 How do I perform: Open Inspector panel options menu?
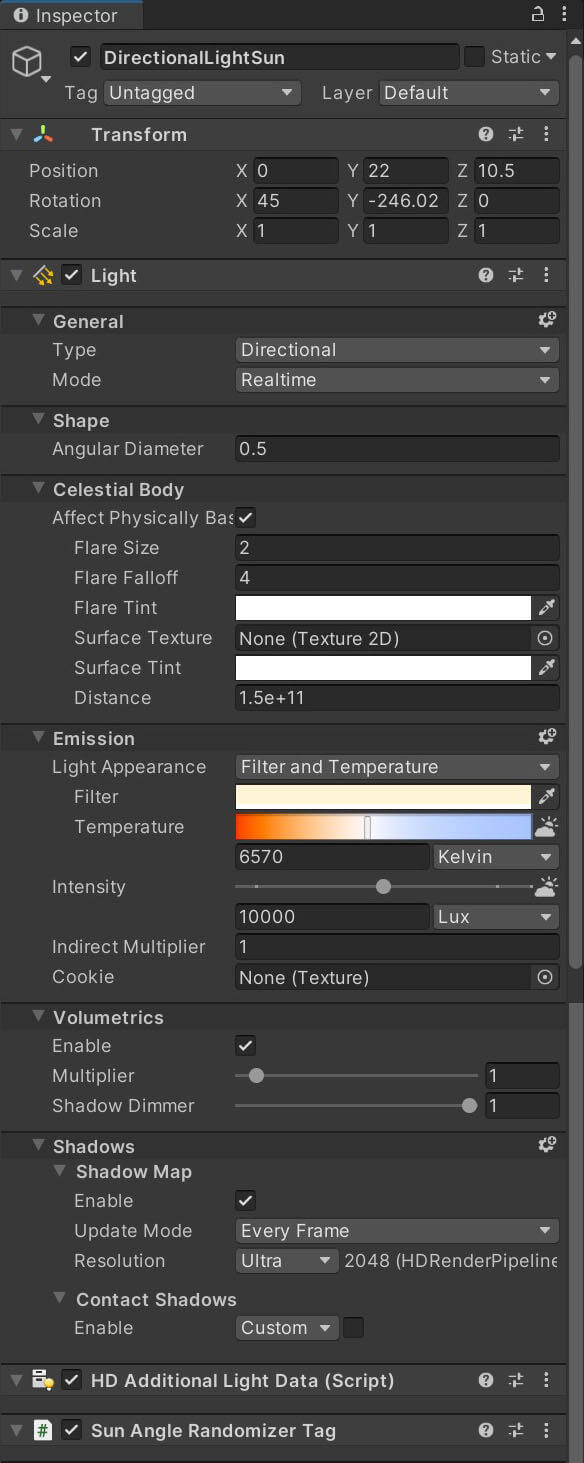[x=568, y=14]
